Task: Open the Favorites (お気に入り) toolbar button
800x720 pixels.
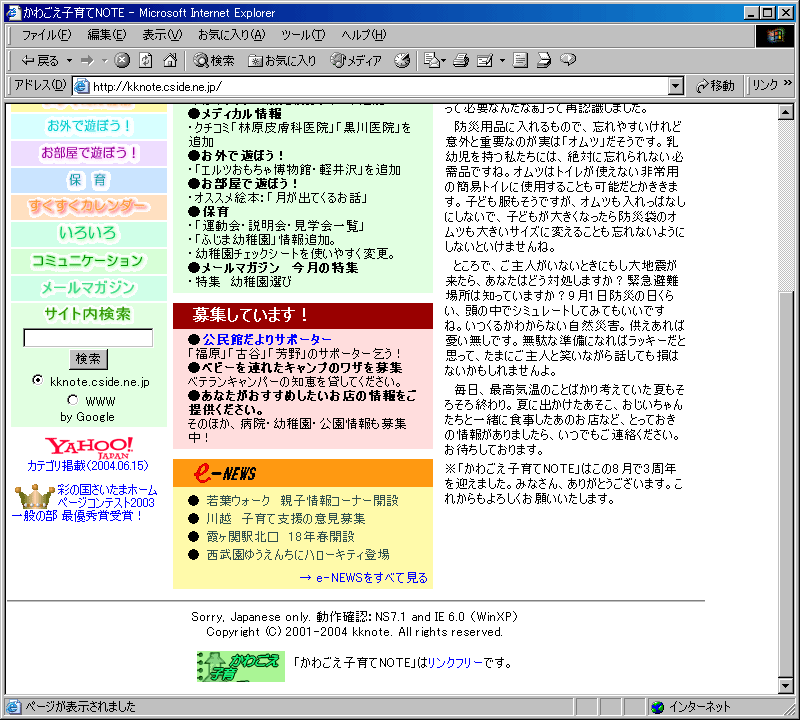Action: [x=282, y=61]
